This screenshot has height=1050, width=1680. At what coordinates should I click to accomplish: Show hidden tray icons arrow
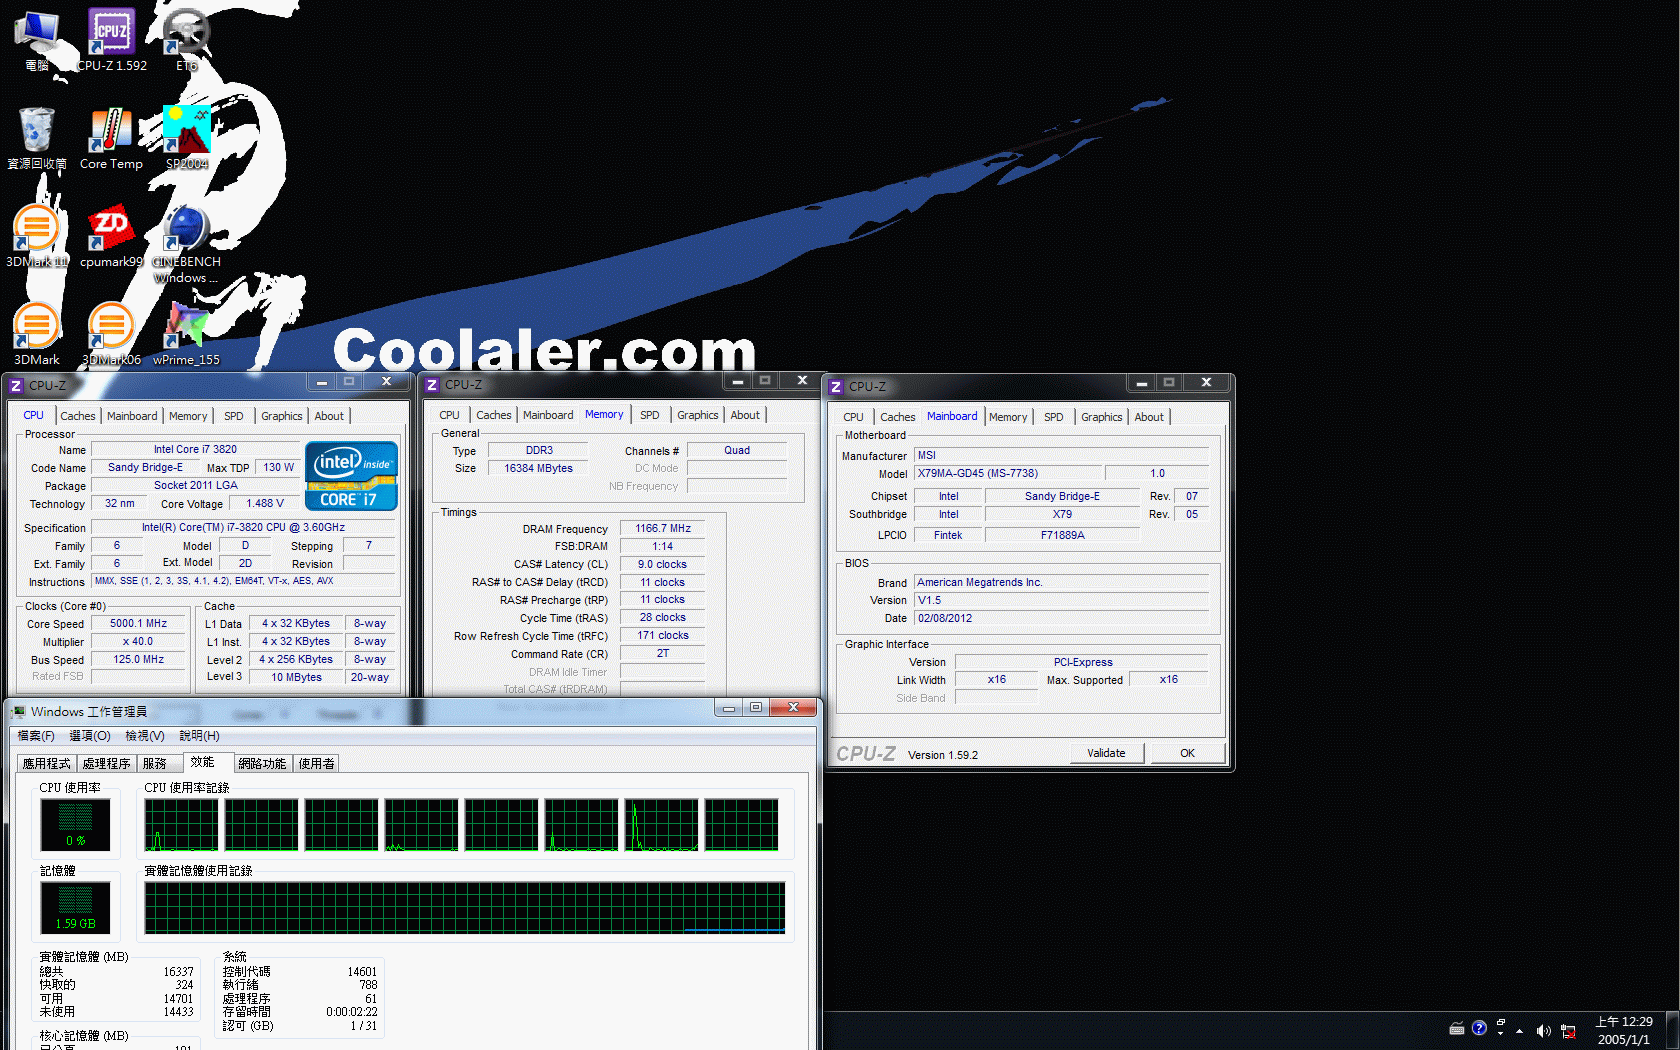(x=1520, y=1030)
